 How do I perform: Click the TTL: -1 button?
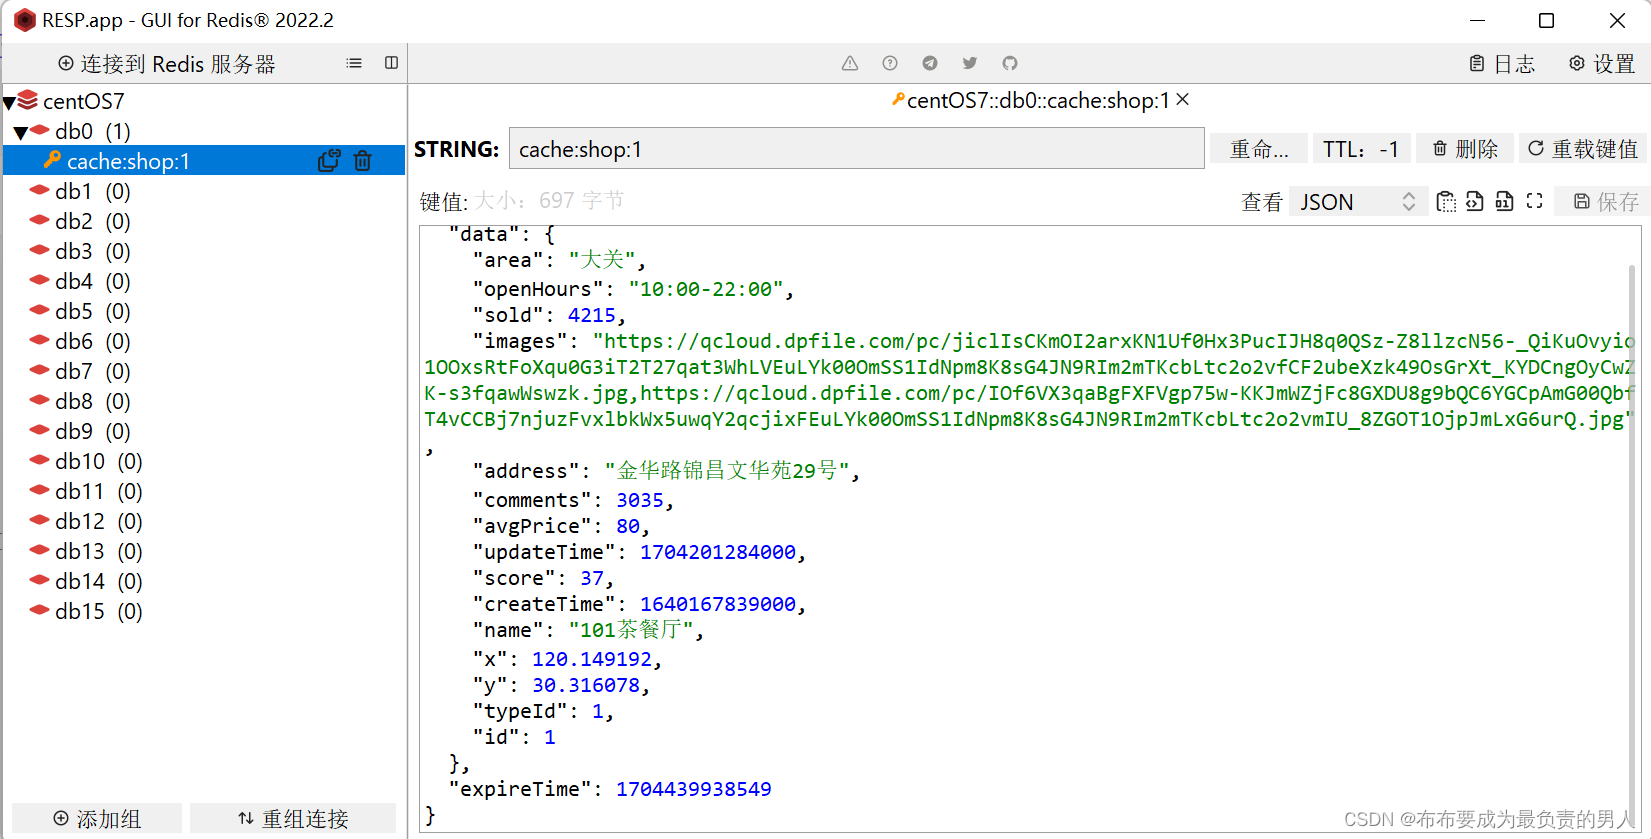tap(1361, 149)
